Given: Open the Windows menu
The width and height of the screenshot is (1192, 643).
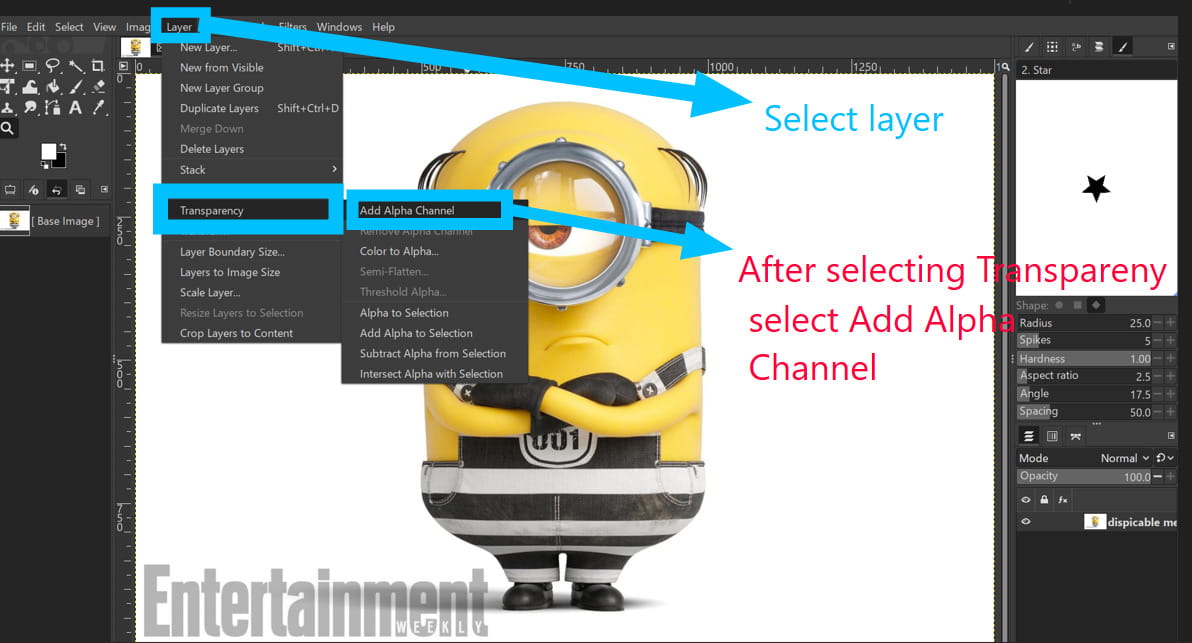Looking at the screenshot, I should click(339, 27).
